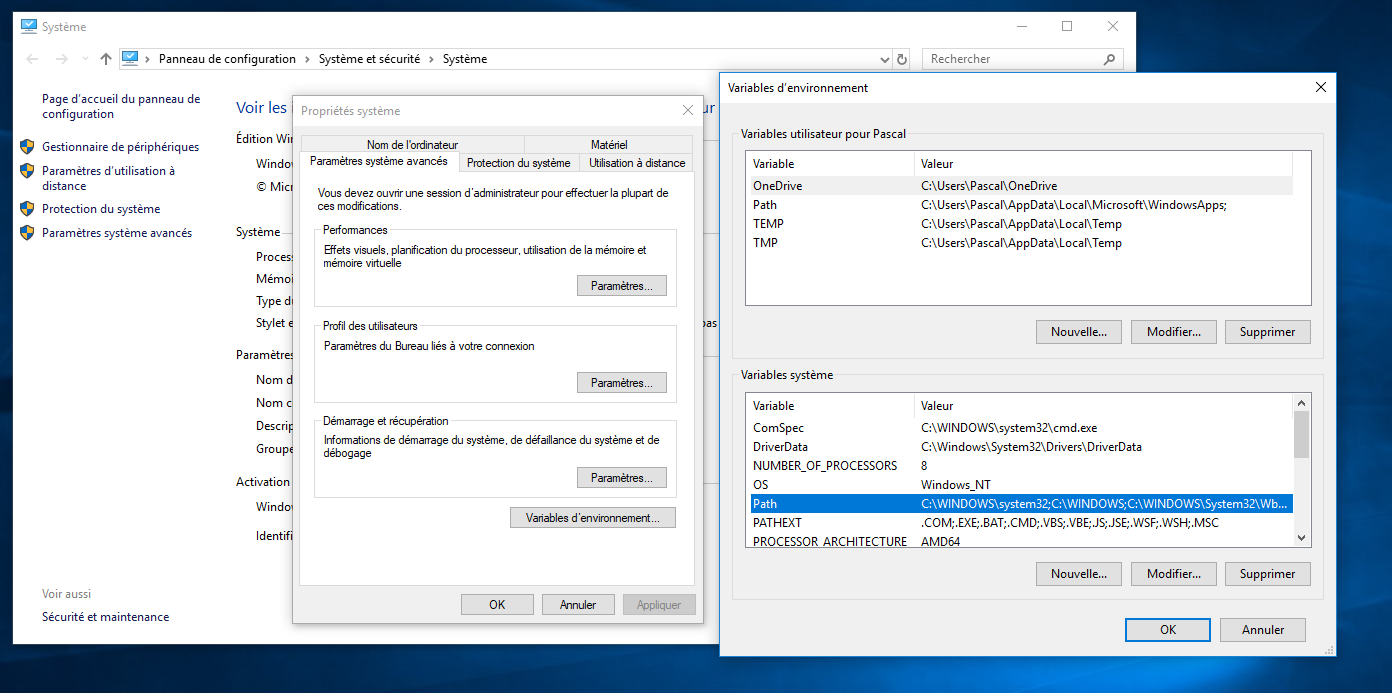Open recent locations dropdown chevron

pyautogui.click(x=85, y=59)
